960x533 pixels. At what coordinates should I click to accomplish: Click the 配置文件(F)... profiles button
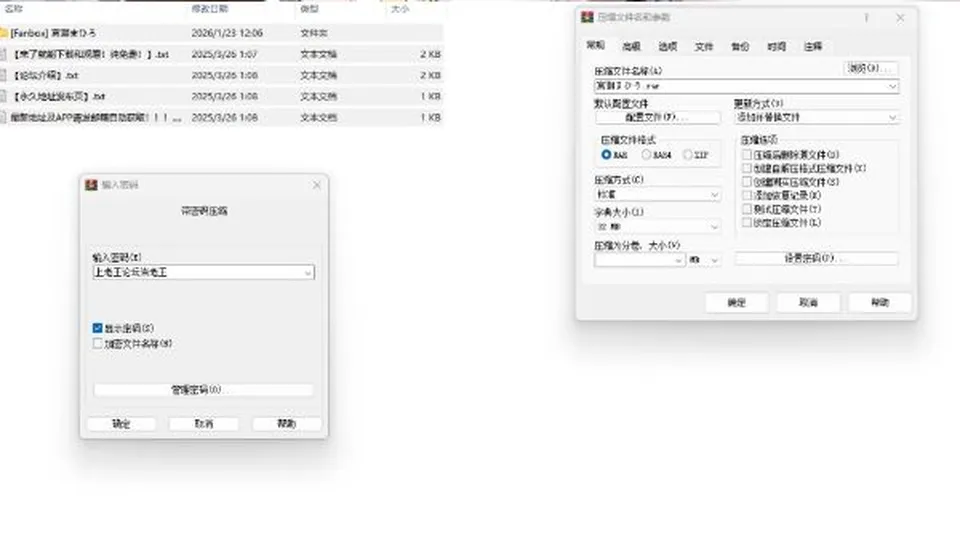coord(657,117)
